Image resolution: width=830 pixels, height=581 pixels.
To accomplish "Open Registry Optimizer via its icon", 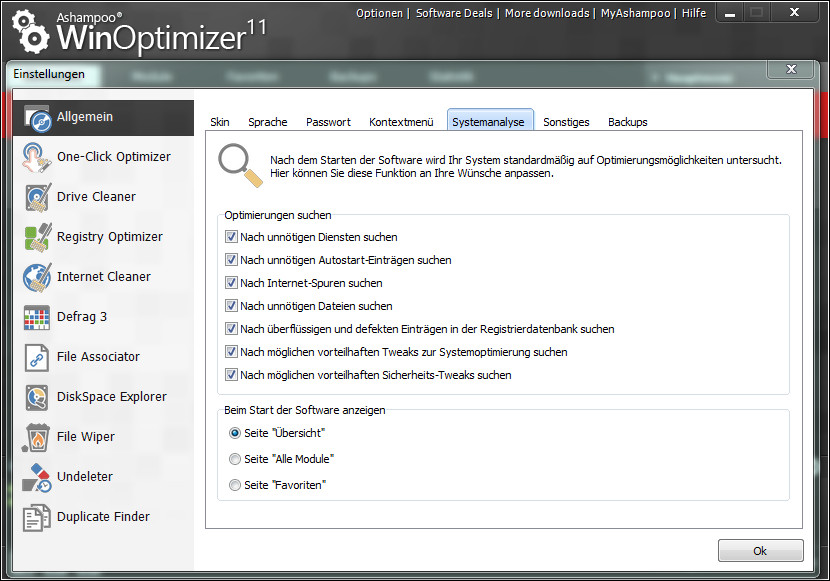I will click(x=37, y=237).
